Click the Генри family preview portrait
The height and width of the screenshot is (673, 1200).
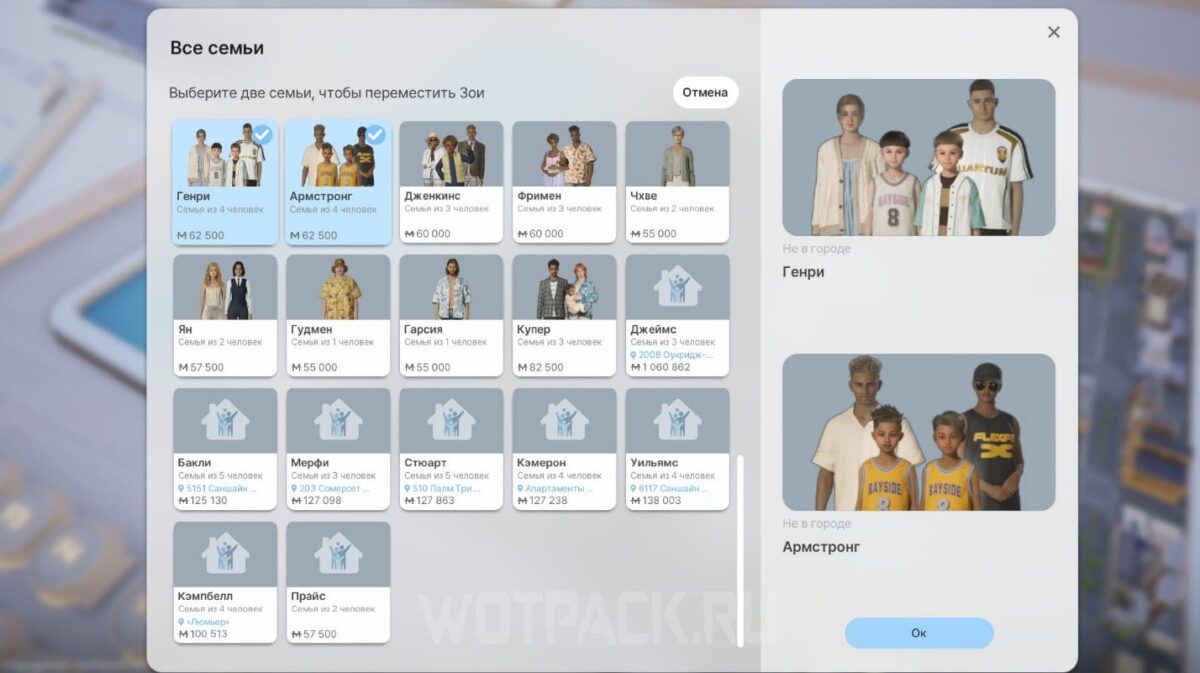point(919,157)
